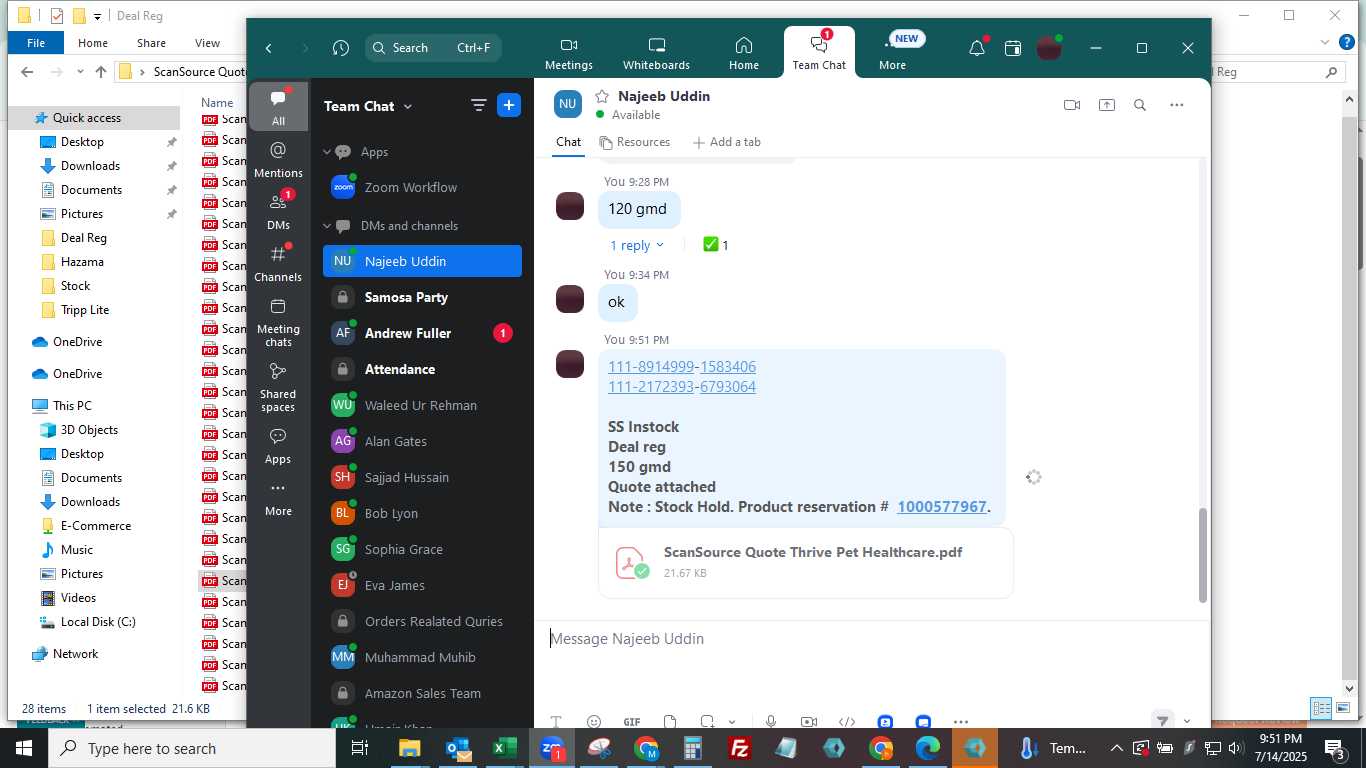
Task: Record a video message
Action: tap(809, 722)
